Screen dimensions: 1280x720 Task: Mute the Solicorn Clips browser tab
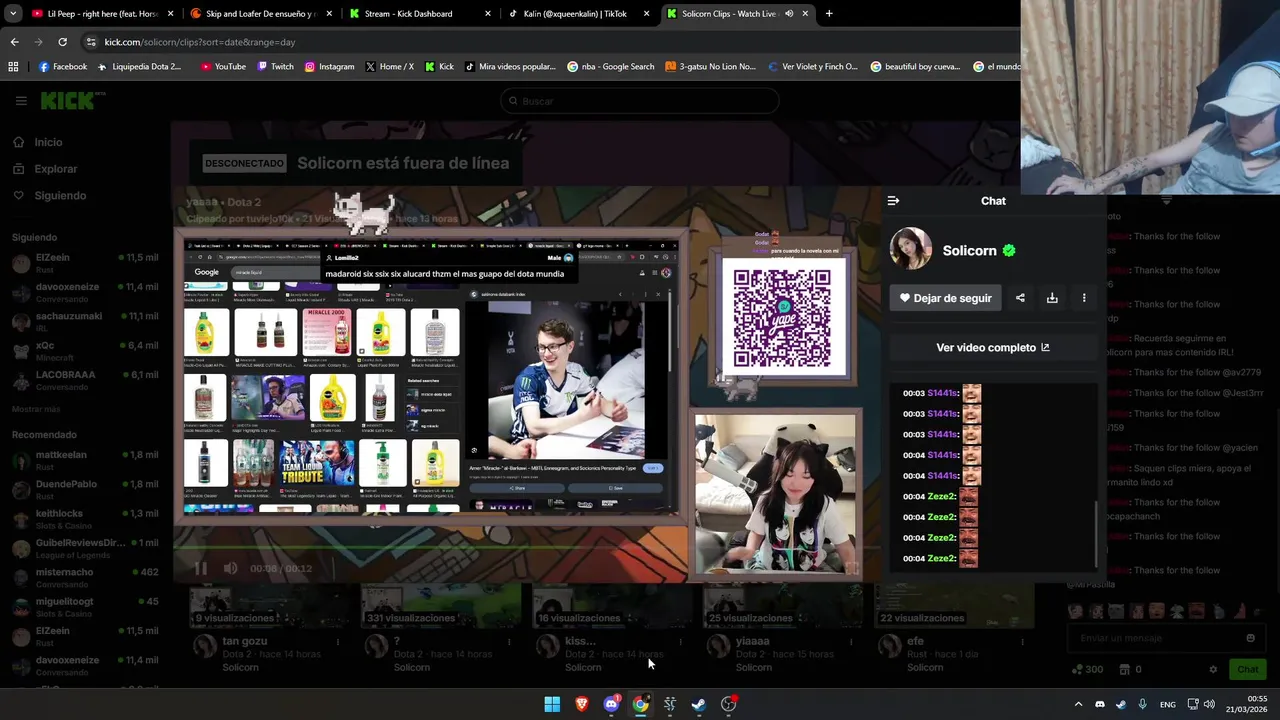pyautogui.click(x=789, y=14)
